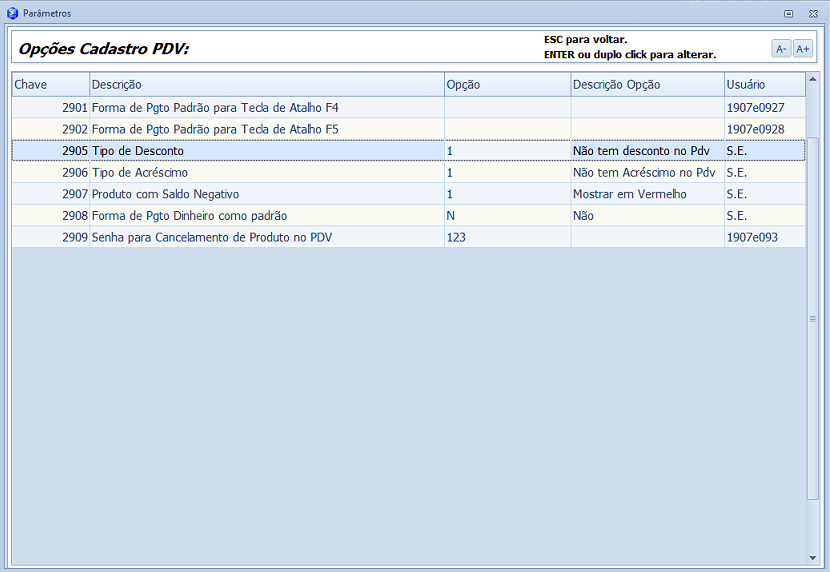
Task: Click the Opção column header
Action: tap(506, 85)
